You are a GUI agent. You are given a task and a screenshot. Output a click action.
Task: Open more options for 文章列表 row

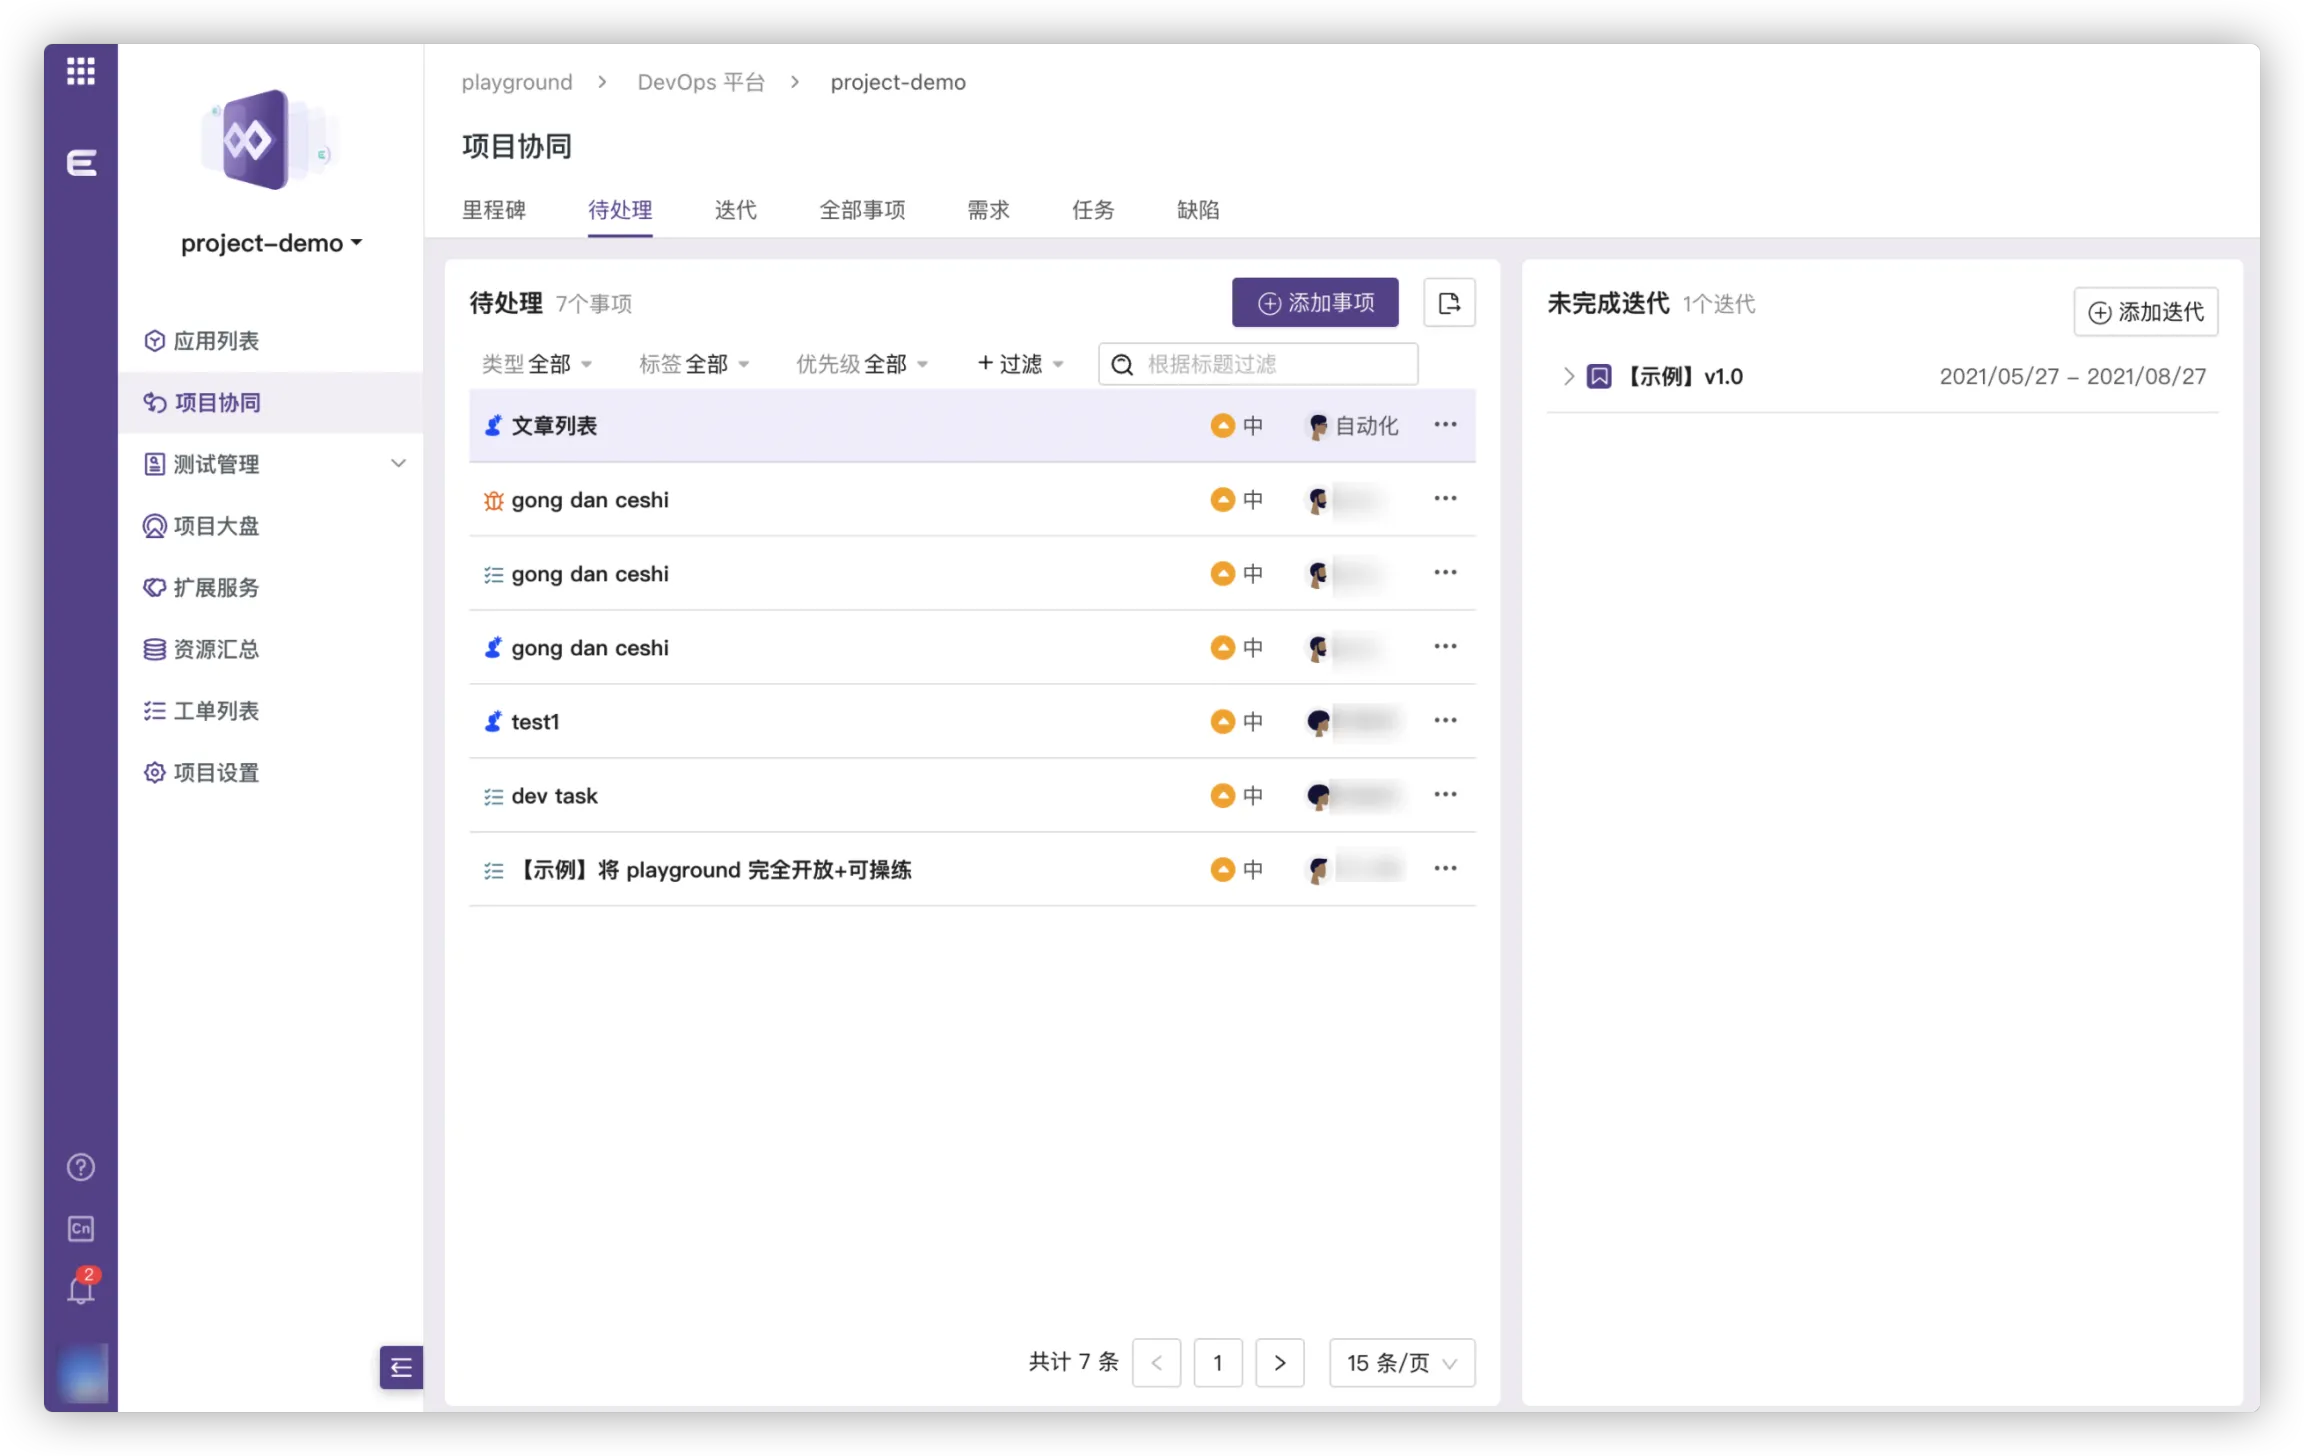coord(1445,425)
